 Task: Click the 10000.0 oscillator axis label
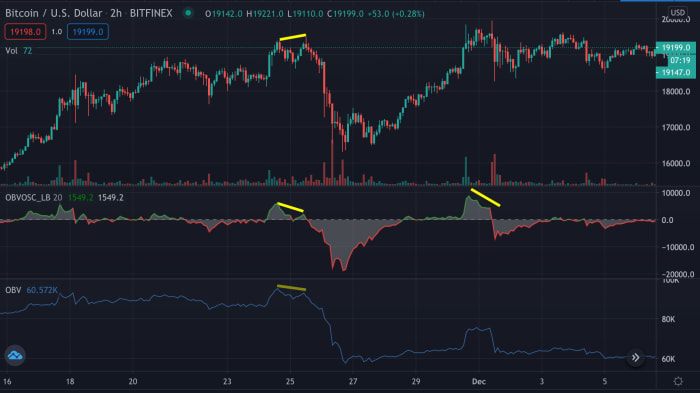tap(676, 193)
